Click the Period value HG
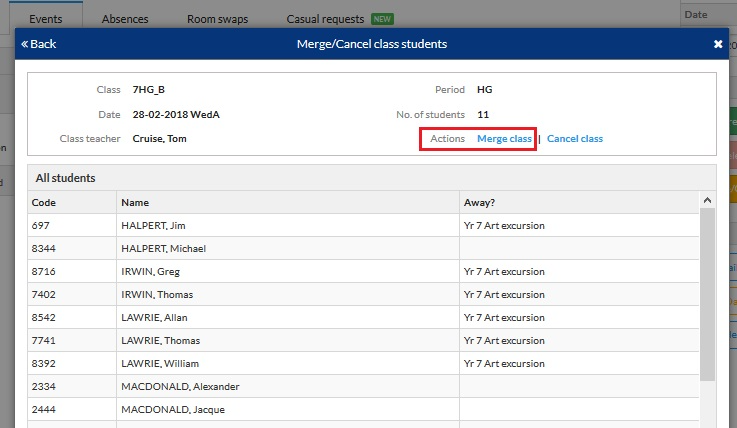Viewport: 737px width, 428px height. [485, 90]
